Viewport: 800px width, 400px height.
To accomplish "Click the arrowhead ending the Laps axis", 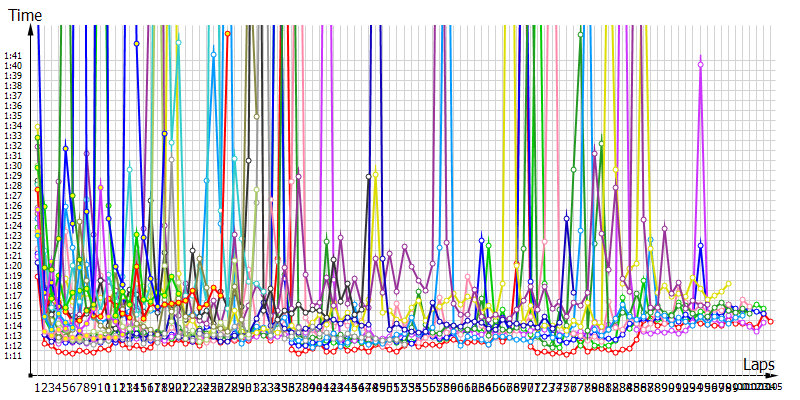I will [774, 378].
